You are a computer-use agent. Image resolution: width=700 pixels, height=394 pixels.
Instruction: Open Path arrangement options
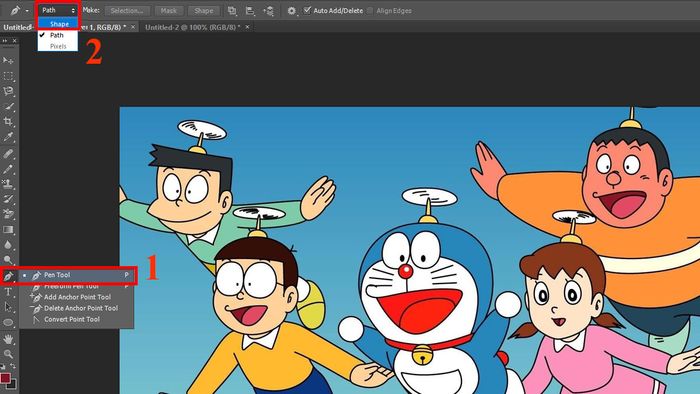point(269,11)
